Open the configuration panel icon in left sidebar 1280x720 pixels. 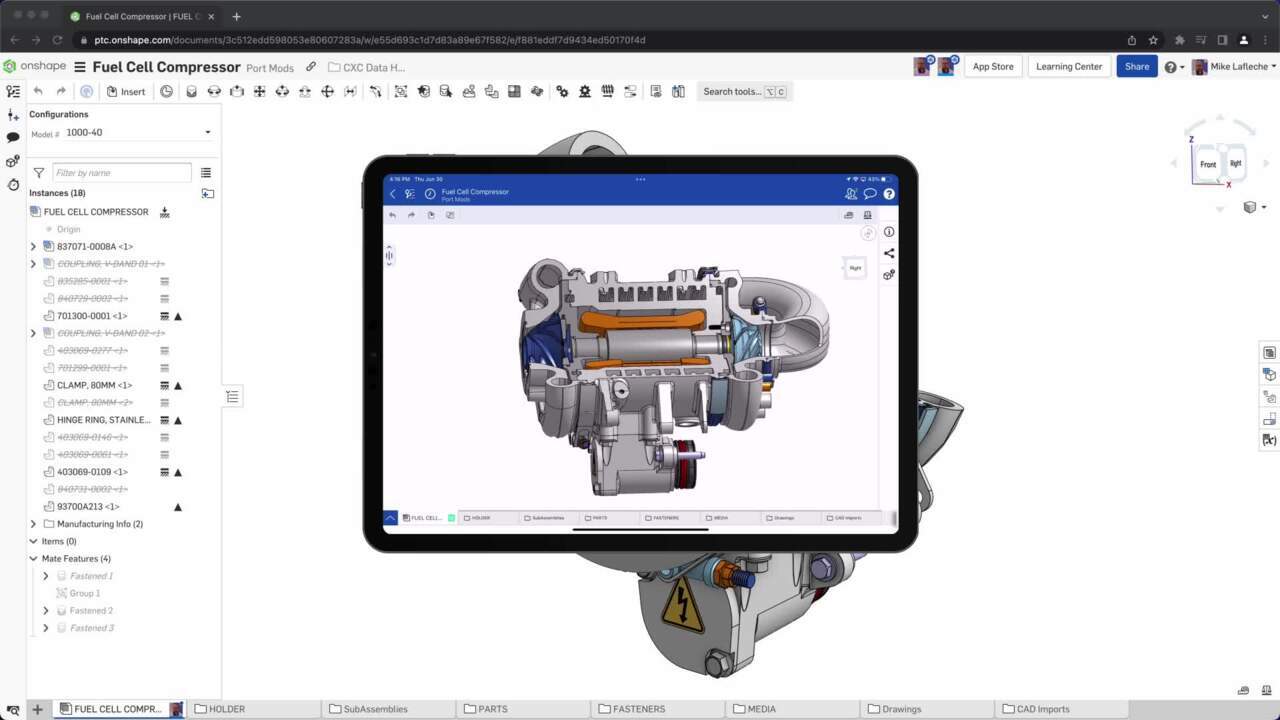(13, 161)
